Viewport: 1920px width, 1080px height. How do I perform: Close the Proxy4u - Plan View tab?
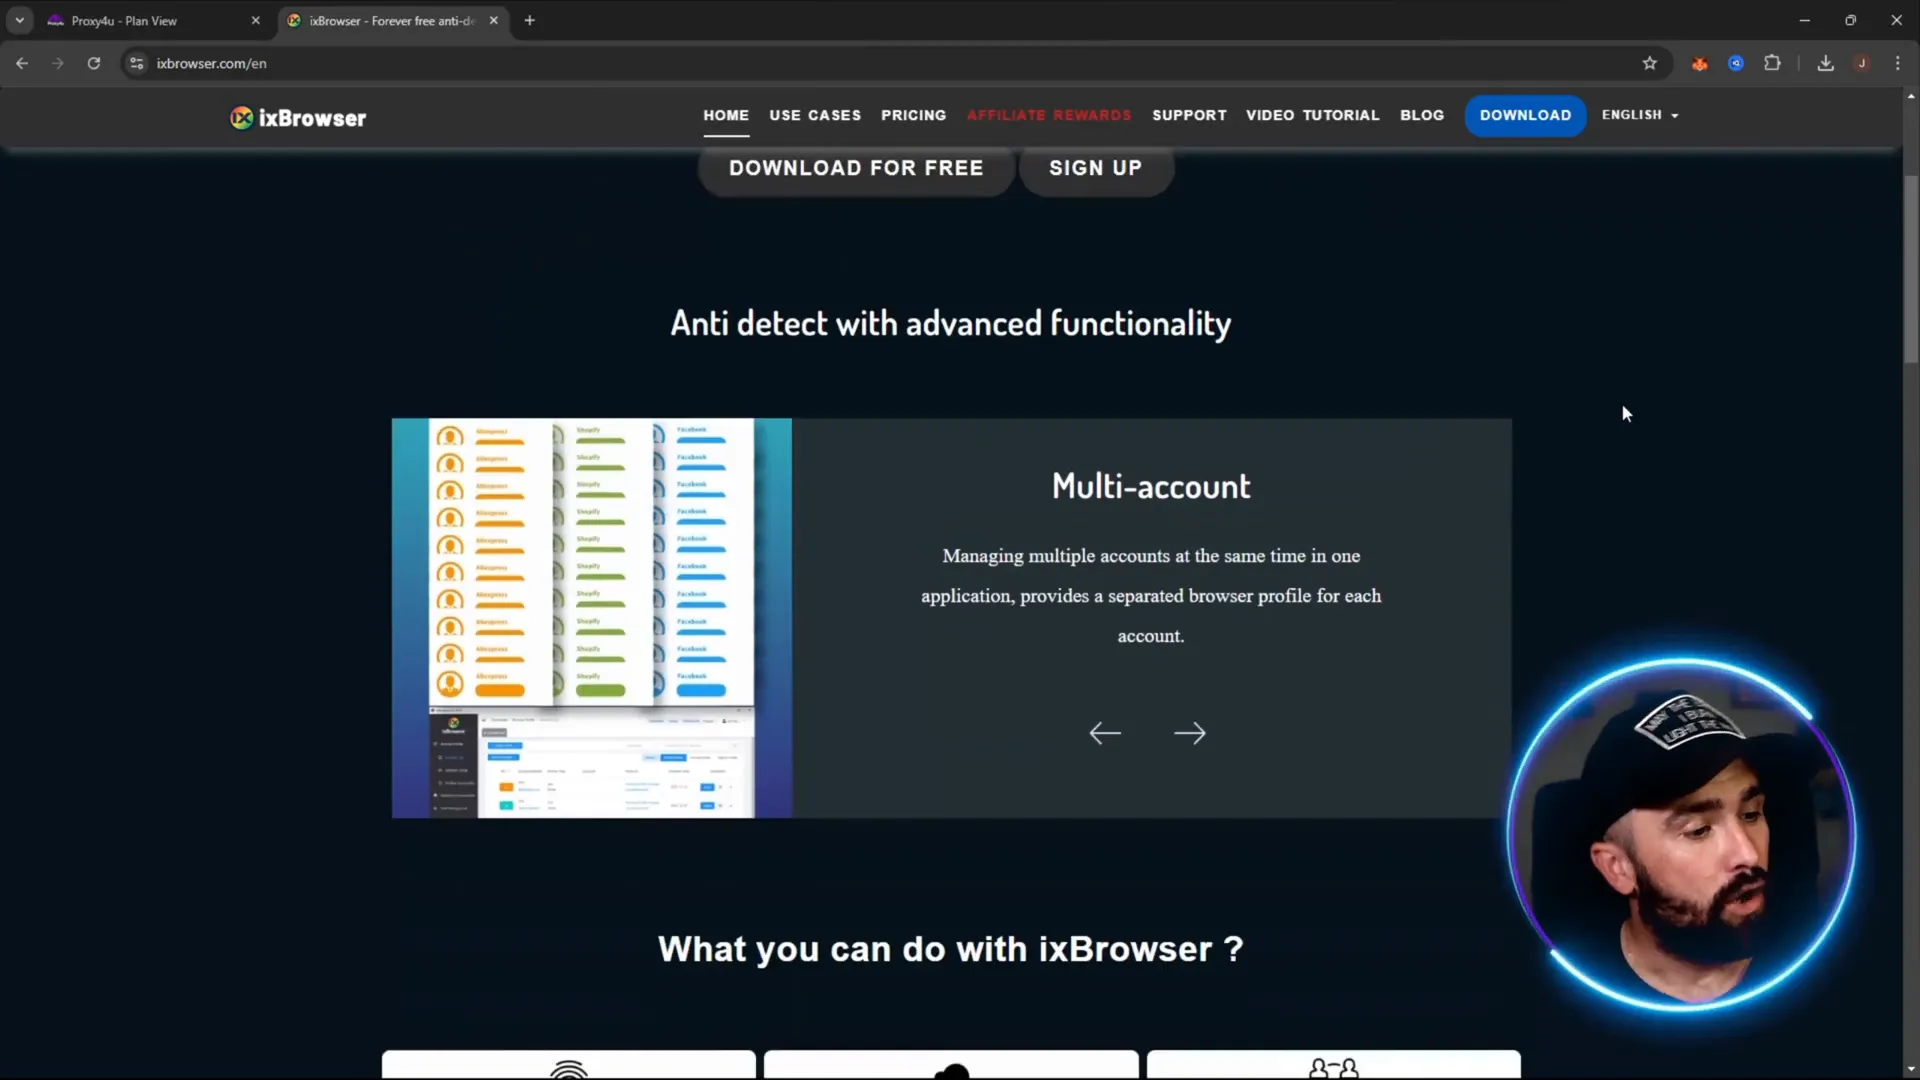tap(256, 20)
